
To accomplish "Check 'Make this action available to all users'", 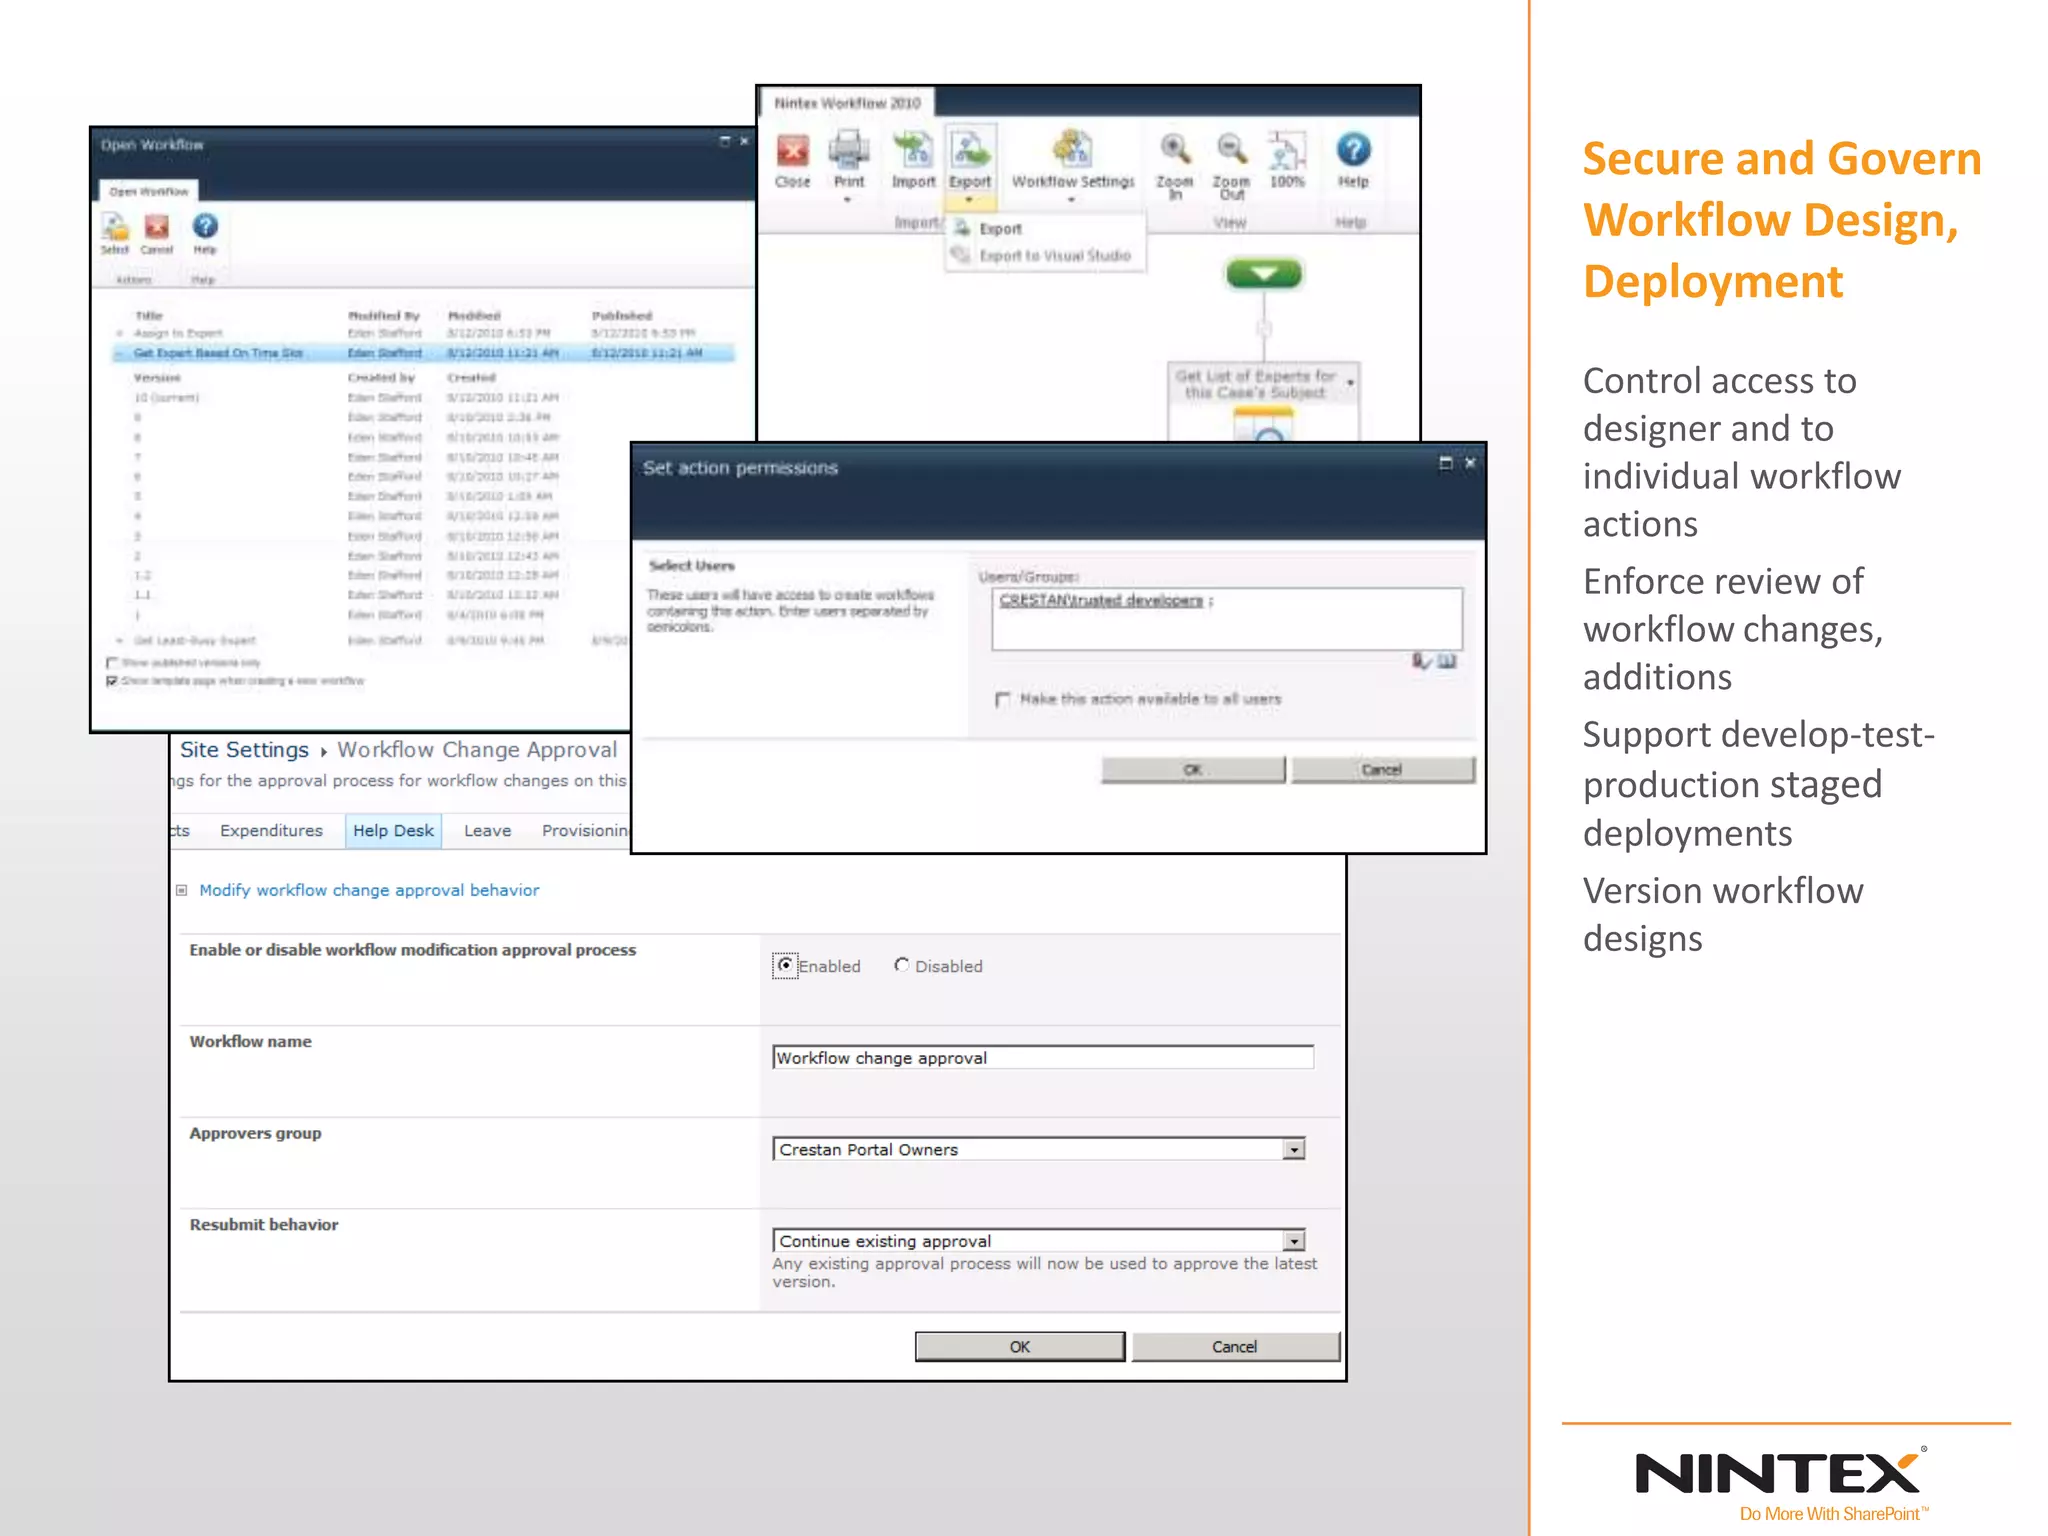I will tap(1003, 699).
